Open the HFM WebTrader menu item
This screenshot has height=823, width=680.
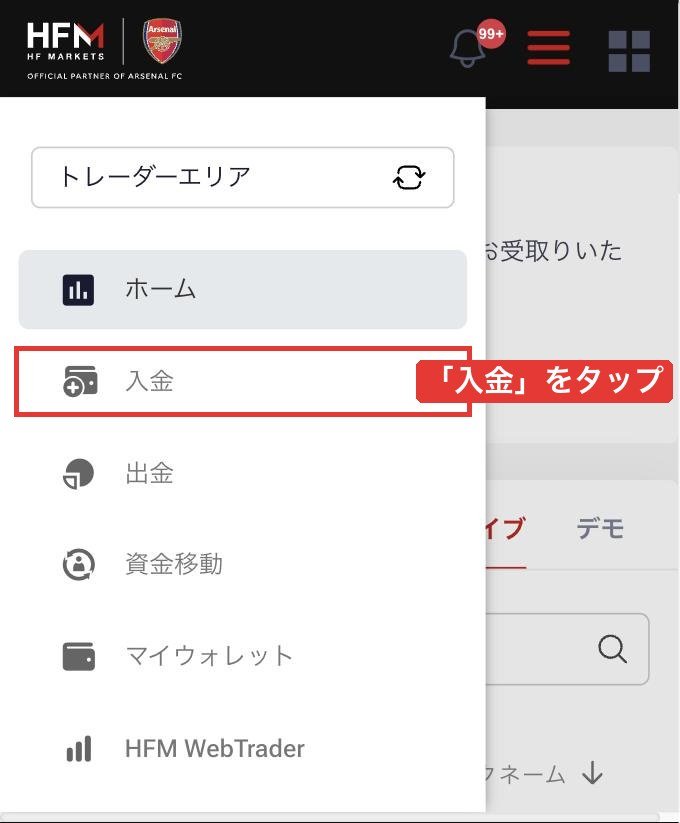242,748
